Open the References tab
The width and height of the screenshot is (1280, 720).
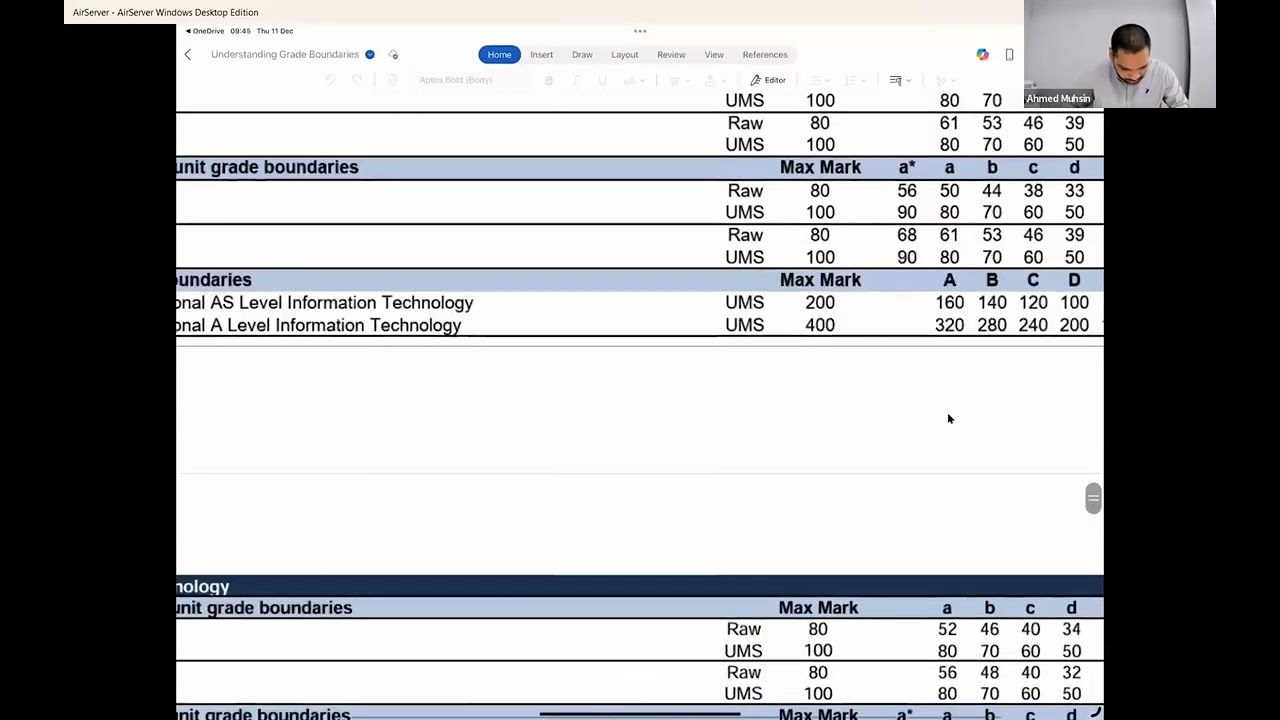765,54
